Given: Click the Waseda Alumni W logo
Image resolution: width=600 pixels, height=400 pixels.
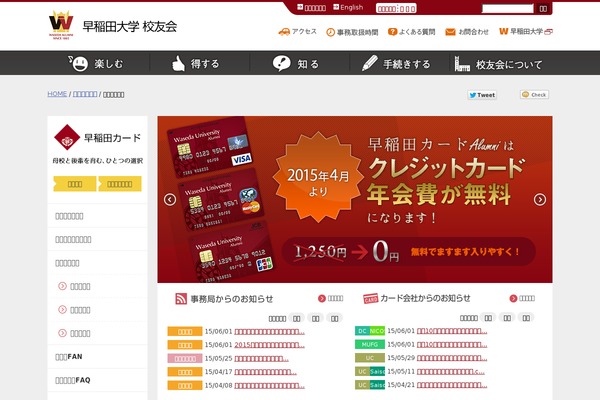Looking at the screenshot, I should 61,25.
